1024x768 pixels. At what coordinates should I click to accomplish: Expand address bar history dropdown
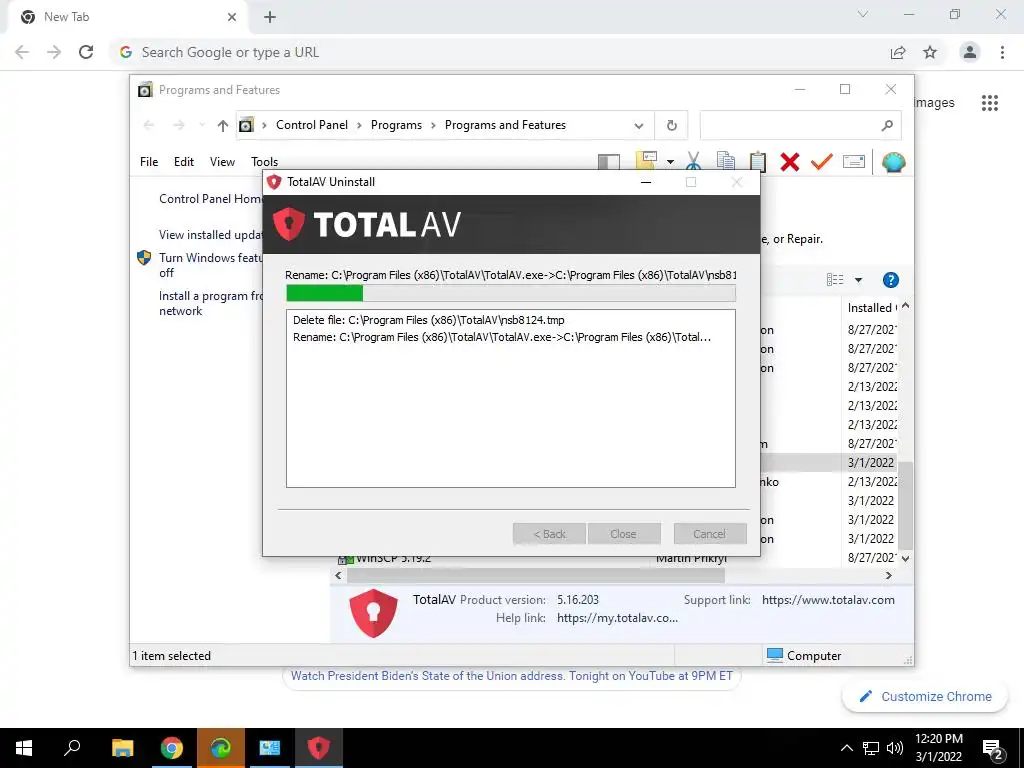click(x=639, y=125)
